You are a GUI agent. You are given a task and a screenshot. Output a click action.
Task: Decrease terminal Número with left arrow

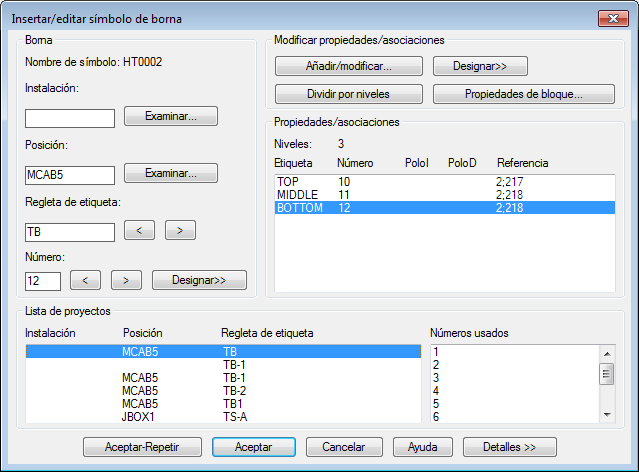85,280
